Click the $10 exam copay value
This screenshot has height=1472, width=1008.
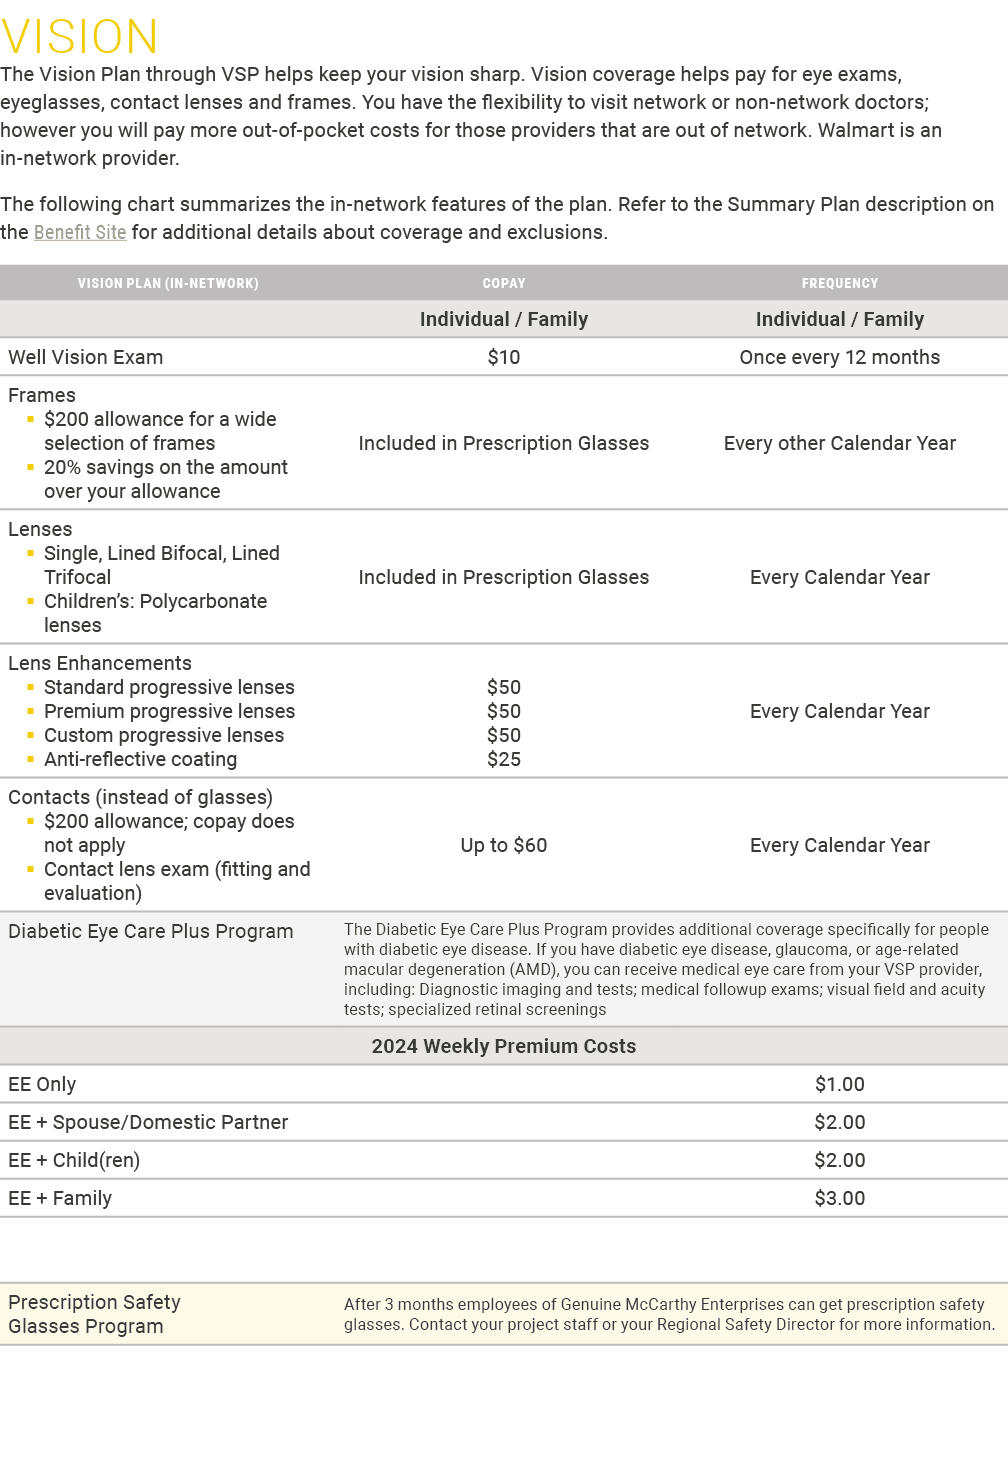pos(504,357)
